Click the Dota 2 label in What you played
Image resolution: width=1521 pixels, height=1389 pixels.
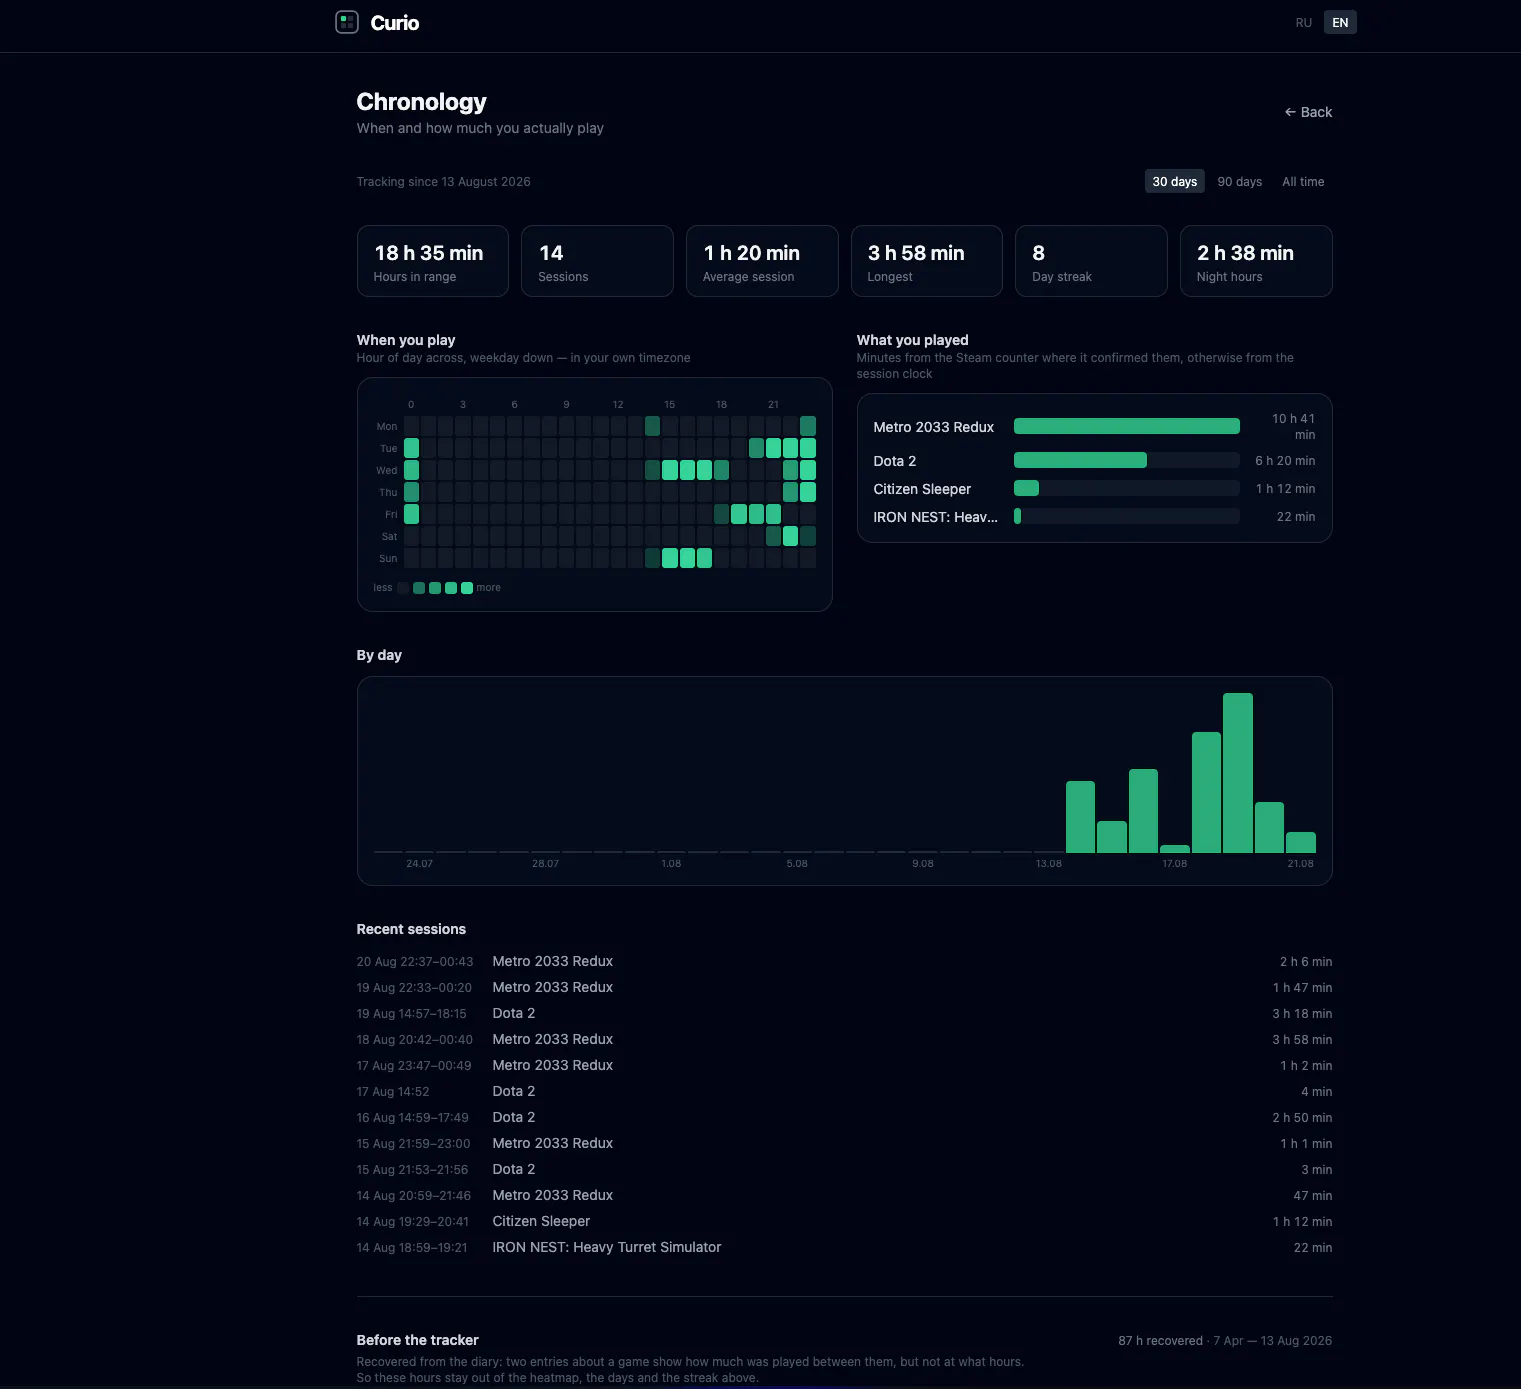[x=894, y=461]
